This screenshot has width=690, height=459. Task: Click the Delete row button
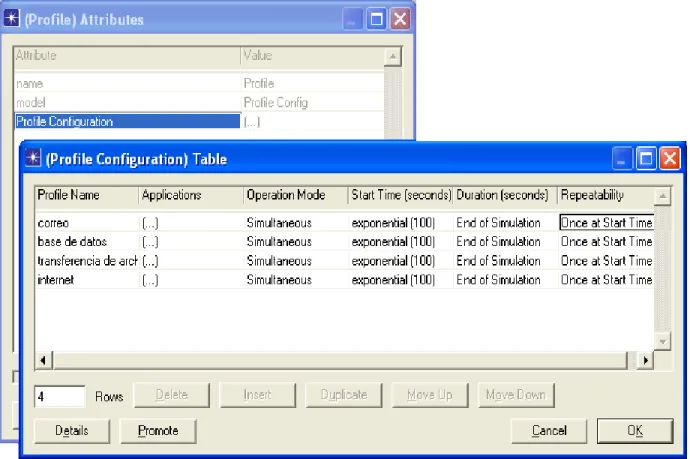click(172, 395)
